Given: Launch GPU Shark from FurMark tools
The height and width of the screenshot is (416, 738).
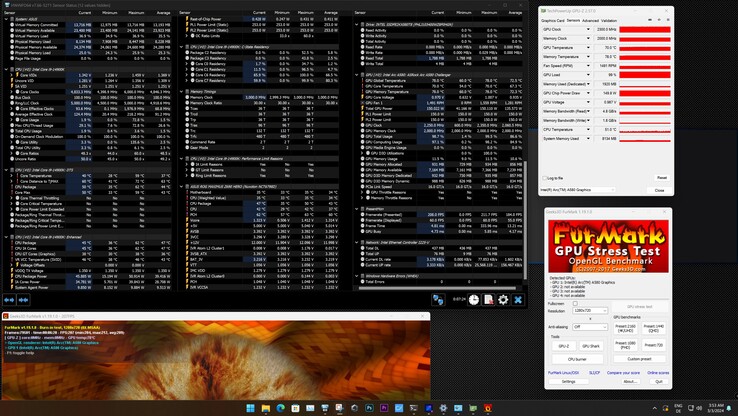Looking at the screenshot, I should tap(591, 346).
